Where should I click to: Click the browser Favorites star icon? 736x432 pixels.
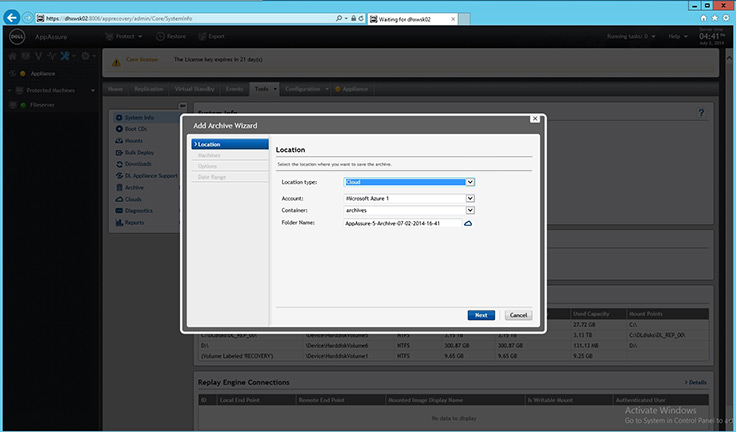pyautogui.click(x=714, y=18)
